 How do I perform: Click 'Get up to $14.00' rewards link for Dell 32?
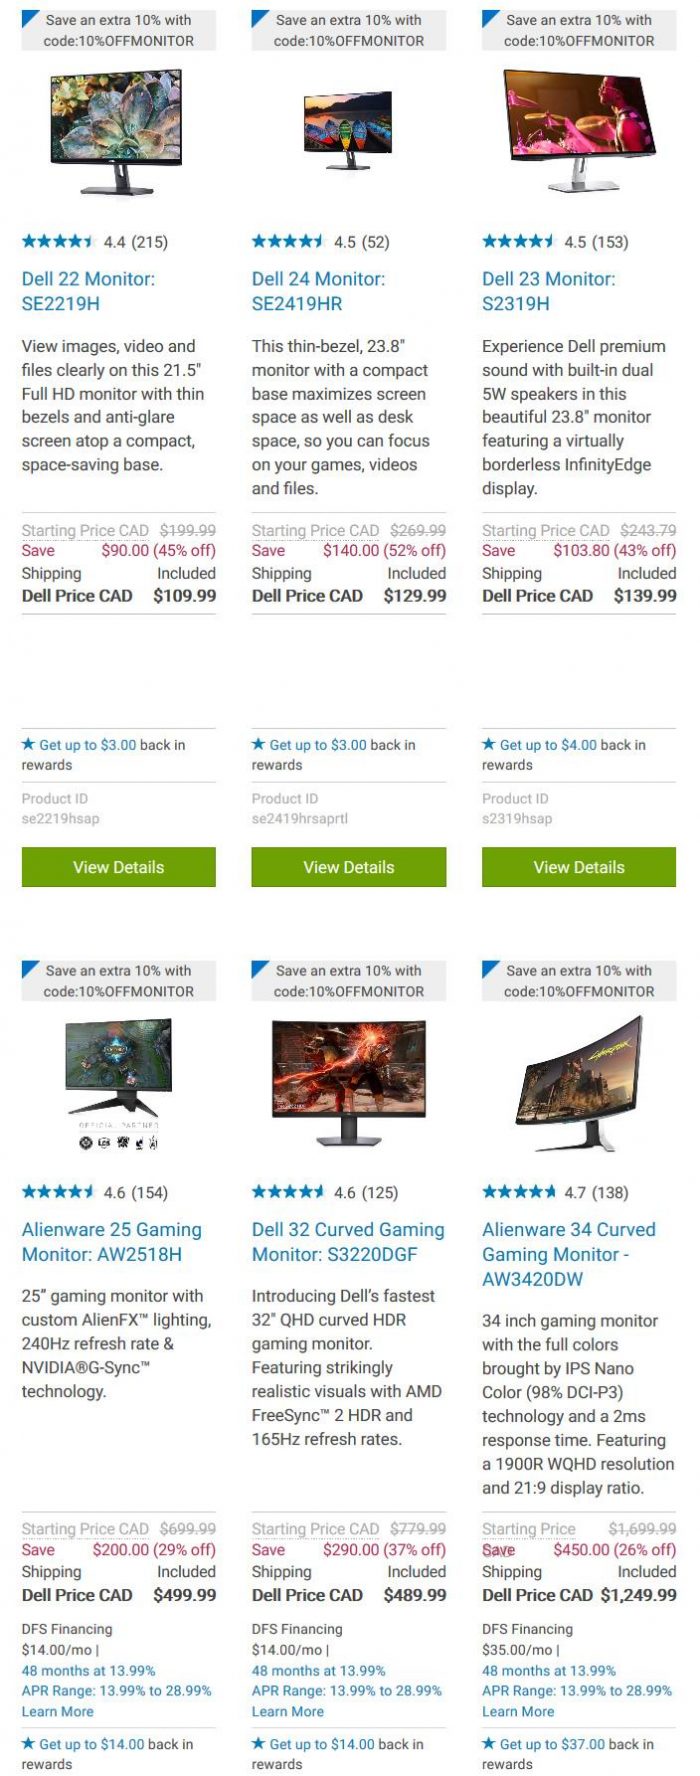pos(322,1744)
